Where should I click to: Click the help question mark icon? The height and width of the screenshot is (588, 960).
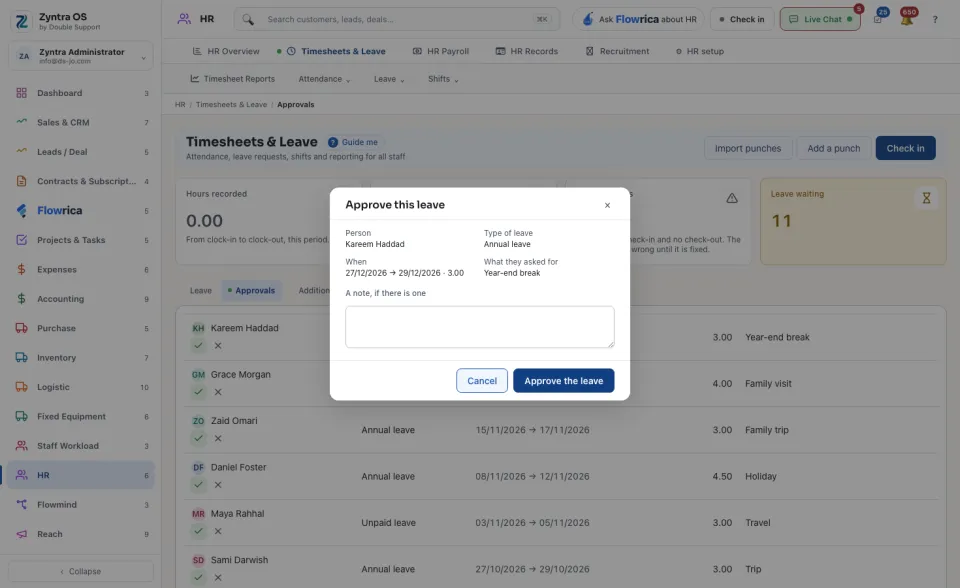click(x=935, y=20)
